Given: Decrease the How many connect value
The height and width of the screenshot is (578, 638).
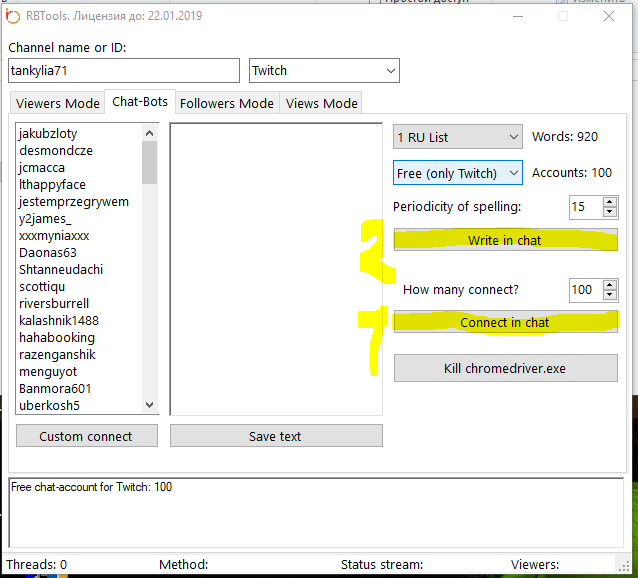Looking at the screenshot, I should point(610,295).
